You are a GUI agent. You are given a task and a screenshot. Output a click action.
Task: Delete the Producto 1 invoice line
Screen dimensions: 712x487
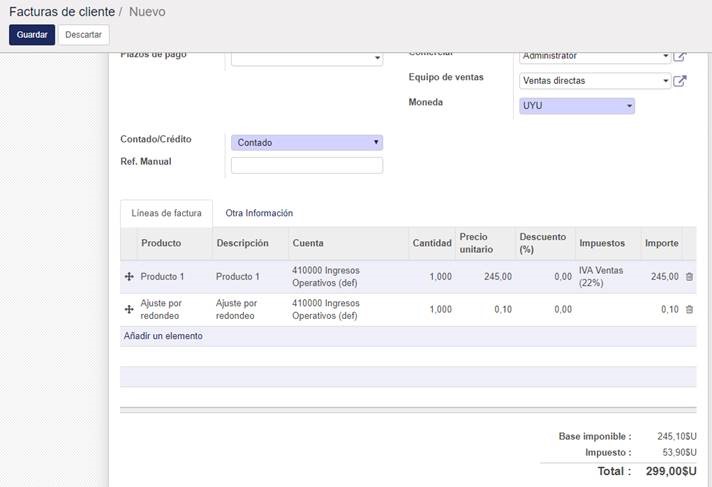pos(689,277)
